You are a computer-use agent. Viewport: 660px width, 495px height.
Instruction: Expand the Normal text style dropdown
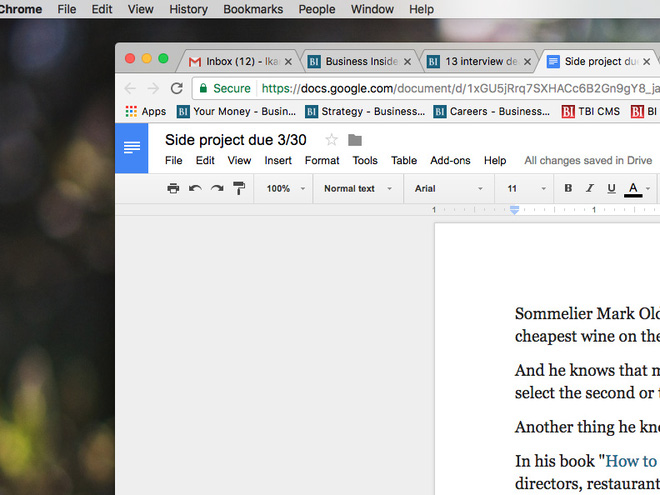point(358,189)
